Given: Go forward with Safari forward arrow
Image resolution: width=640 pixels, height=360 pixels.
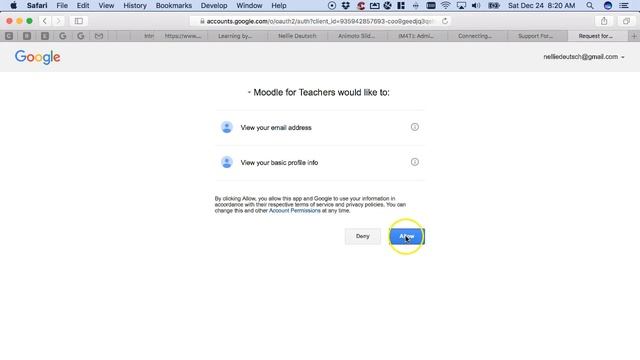Looking at the screenshot, I should [x=58, y=21].
